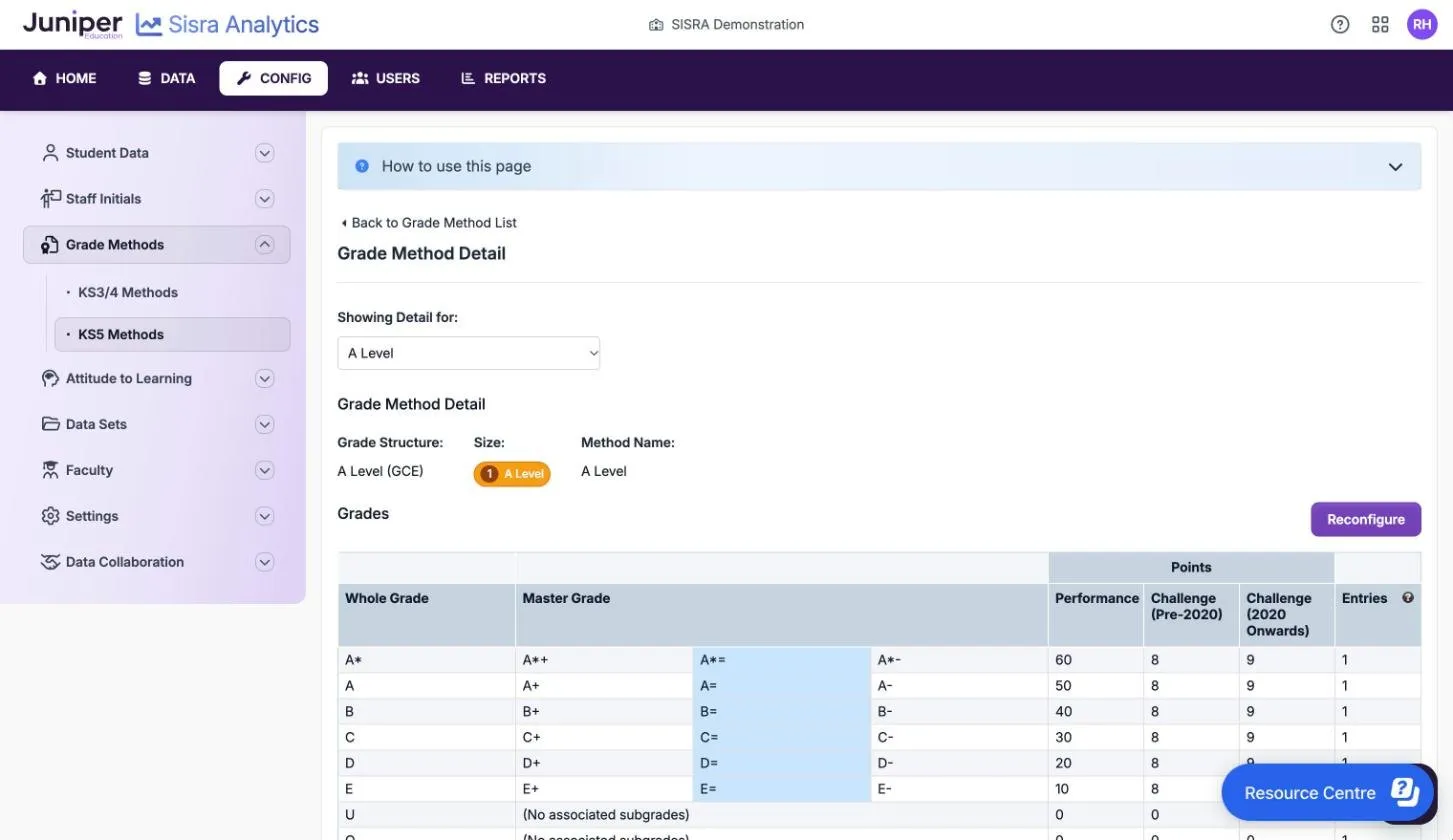The height and width of the screenshot is (840, 1453).
Task: Click the SISRA Demonstration school icon
Action: click(656, 25)
